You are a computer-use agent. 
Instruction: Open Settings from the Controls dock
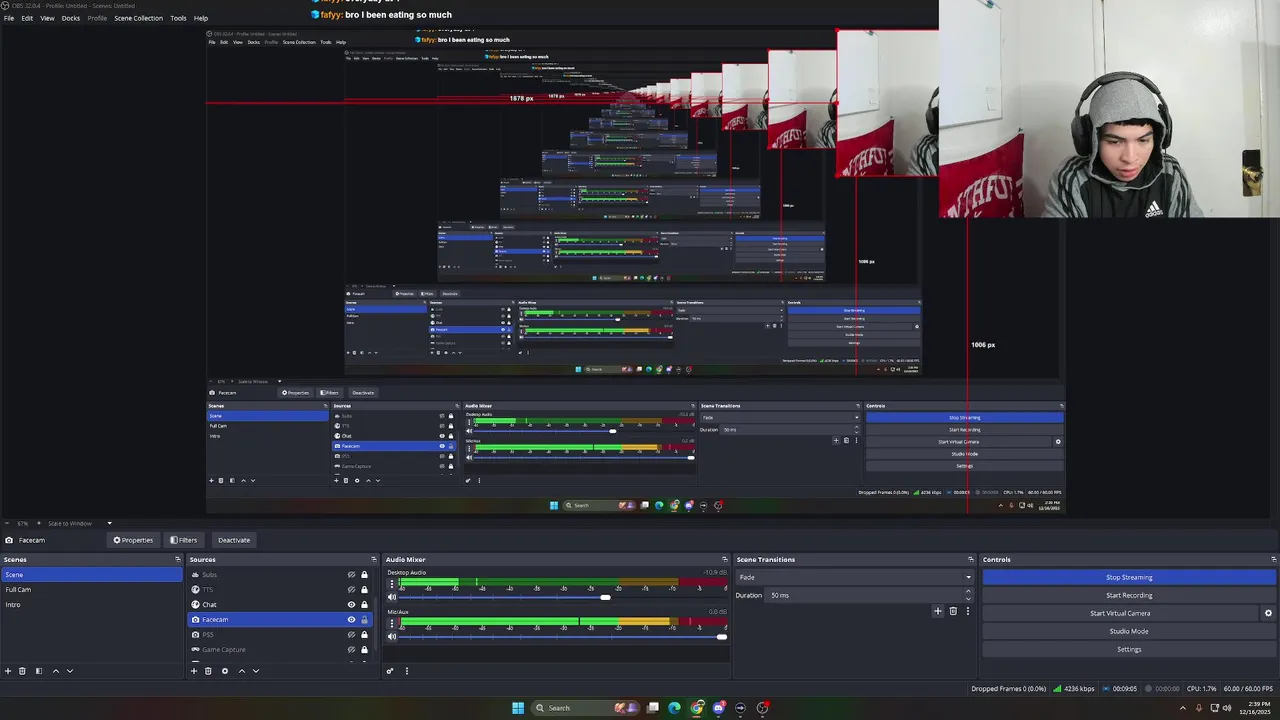click(1129, 649)
